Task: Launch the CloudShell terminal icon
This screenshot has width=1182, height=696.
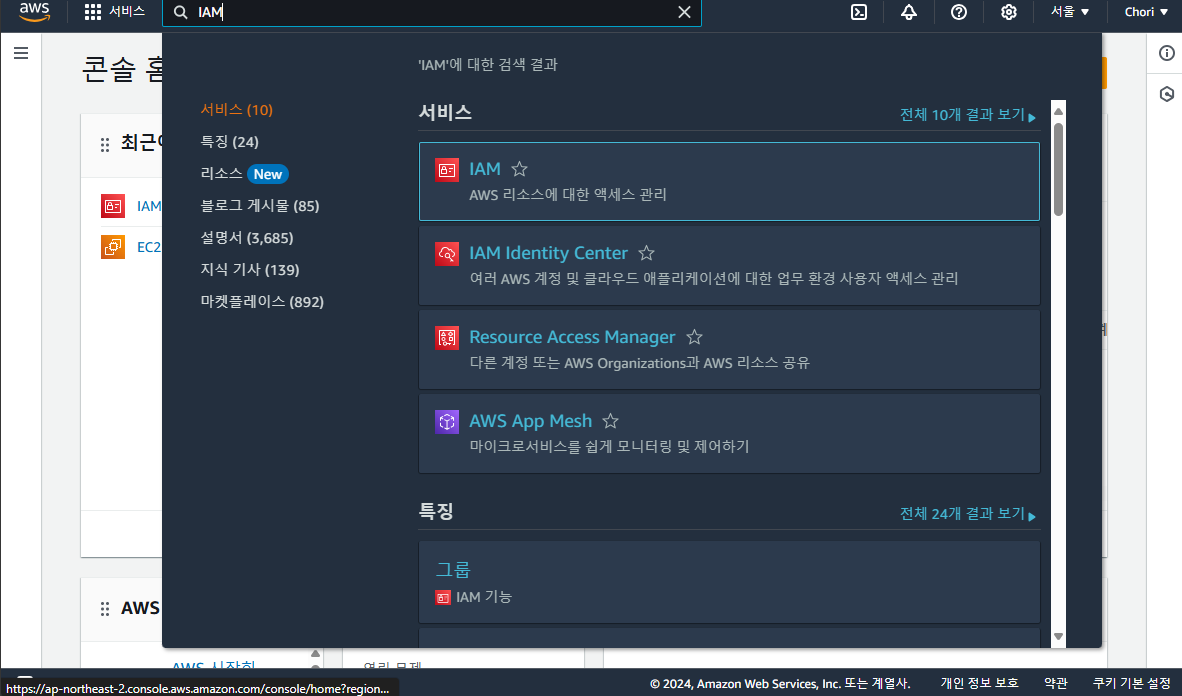Action: coord(859,12)
